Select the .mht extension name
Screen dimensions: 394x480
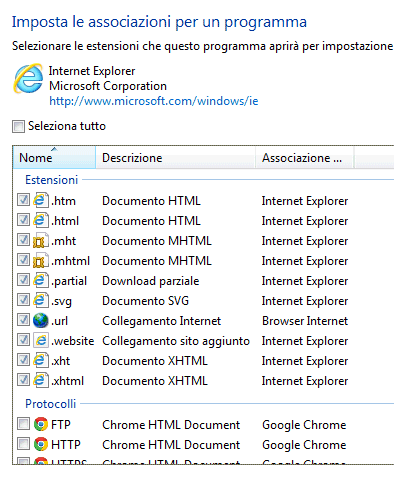[63, 241]
